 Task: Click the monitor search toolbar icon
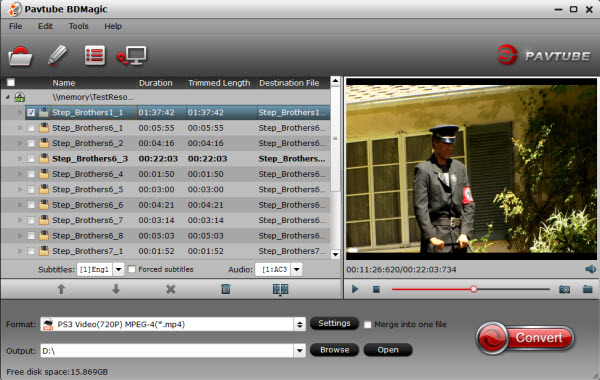[132, 56]
